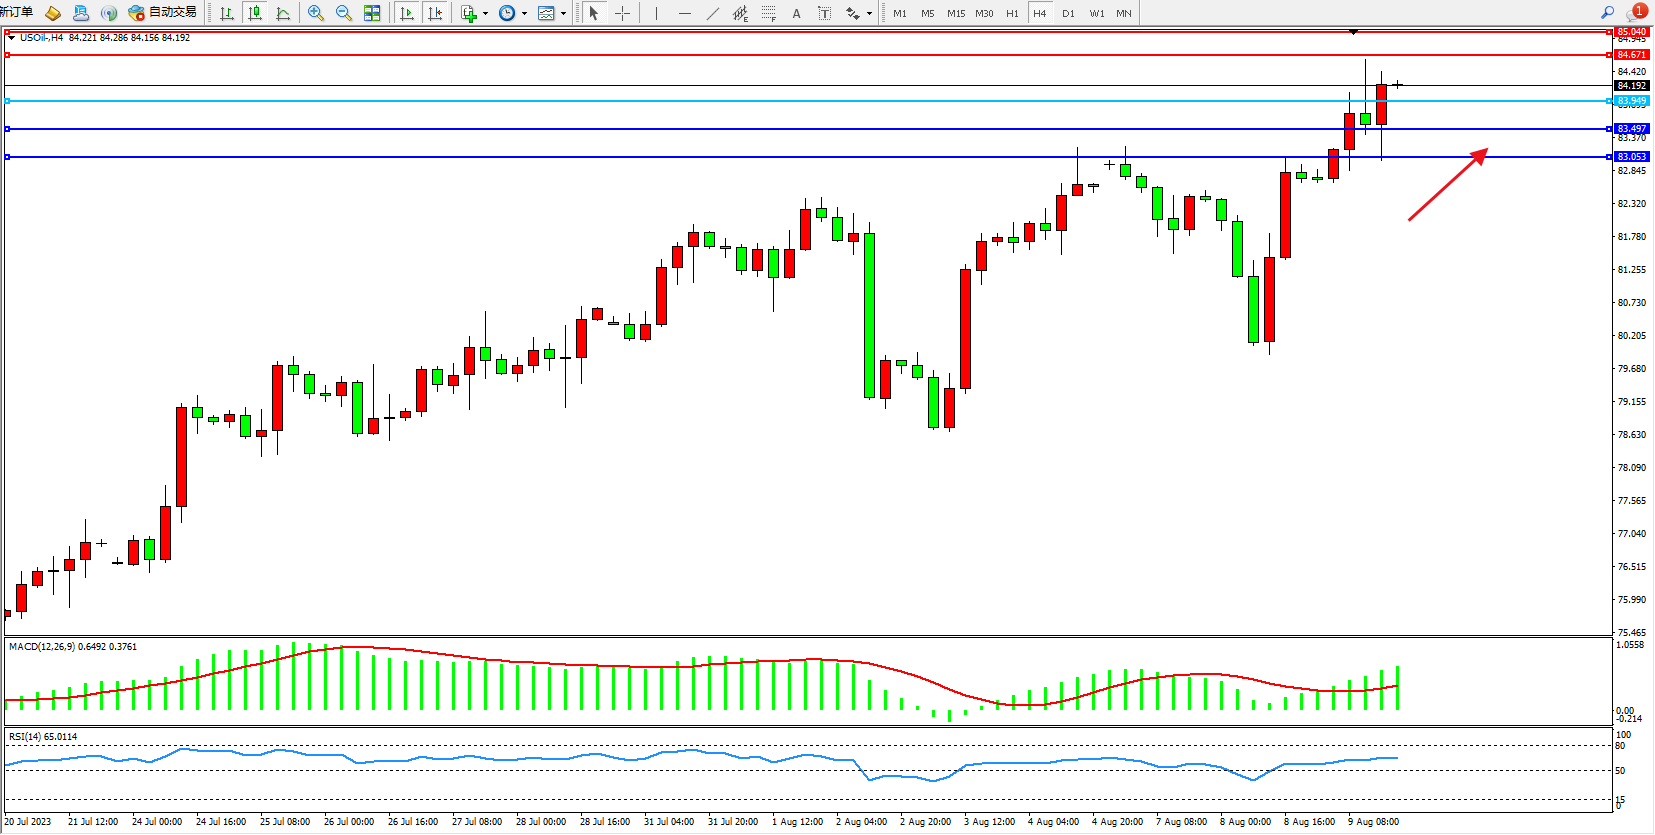The width and height of the screenshot is (1655, 835).
Task: Expand the periodicity clock dropdown arrow
Action: 524,14
